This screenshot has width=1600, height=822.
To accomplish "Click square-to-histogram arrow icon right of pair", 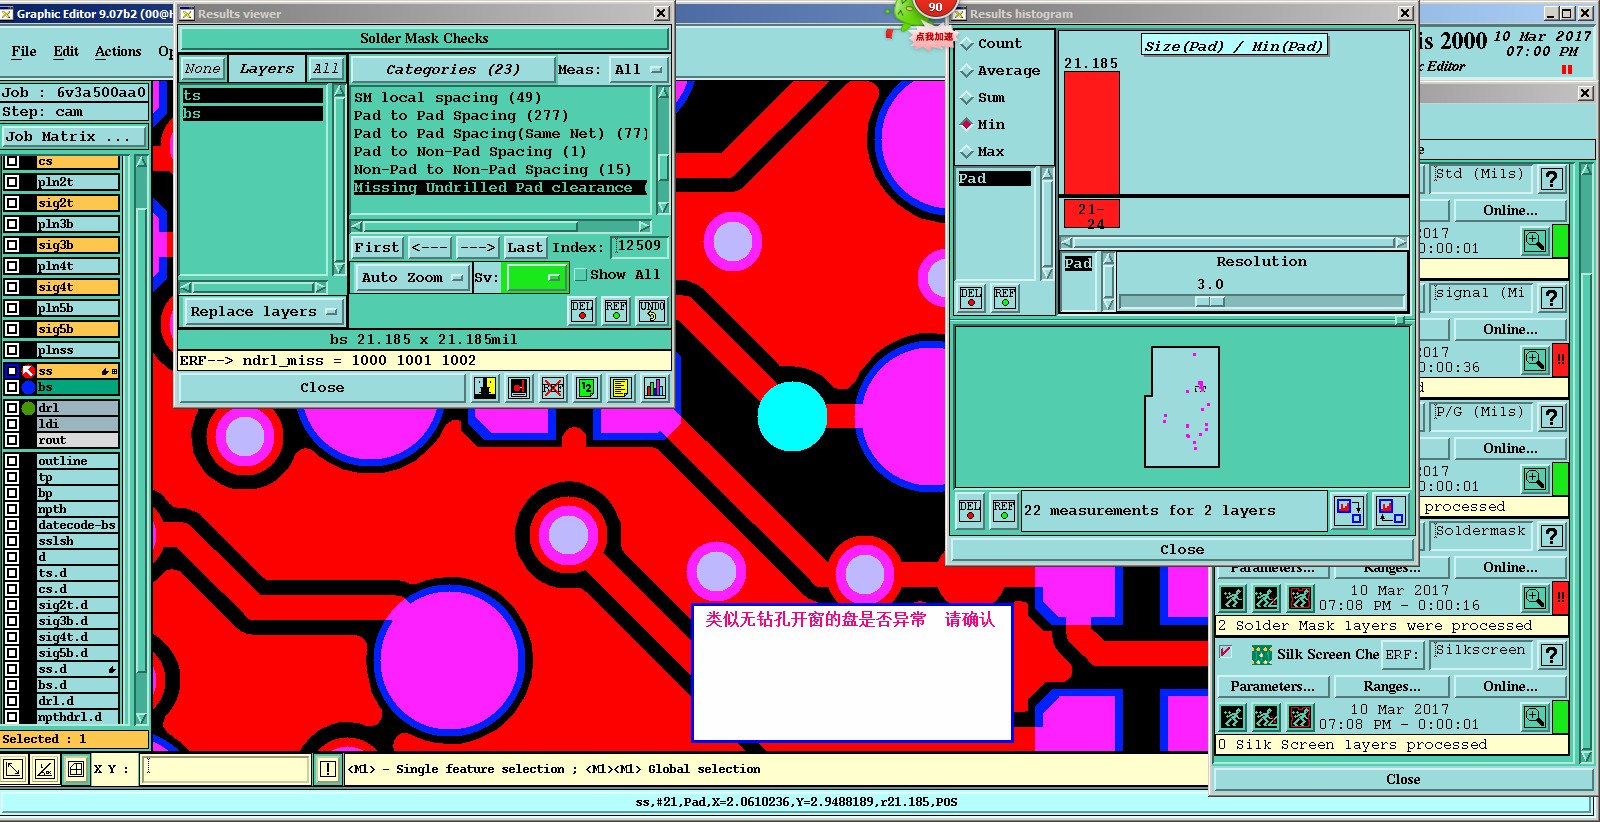I will (x=1389, y=511).
